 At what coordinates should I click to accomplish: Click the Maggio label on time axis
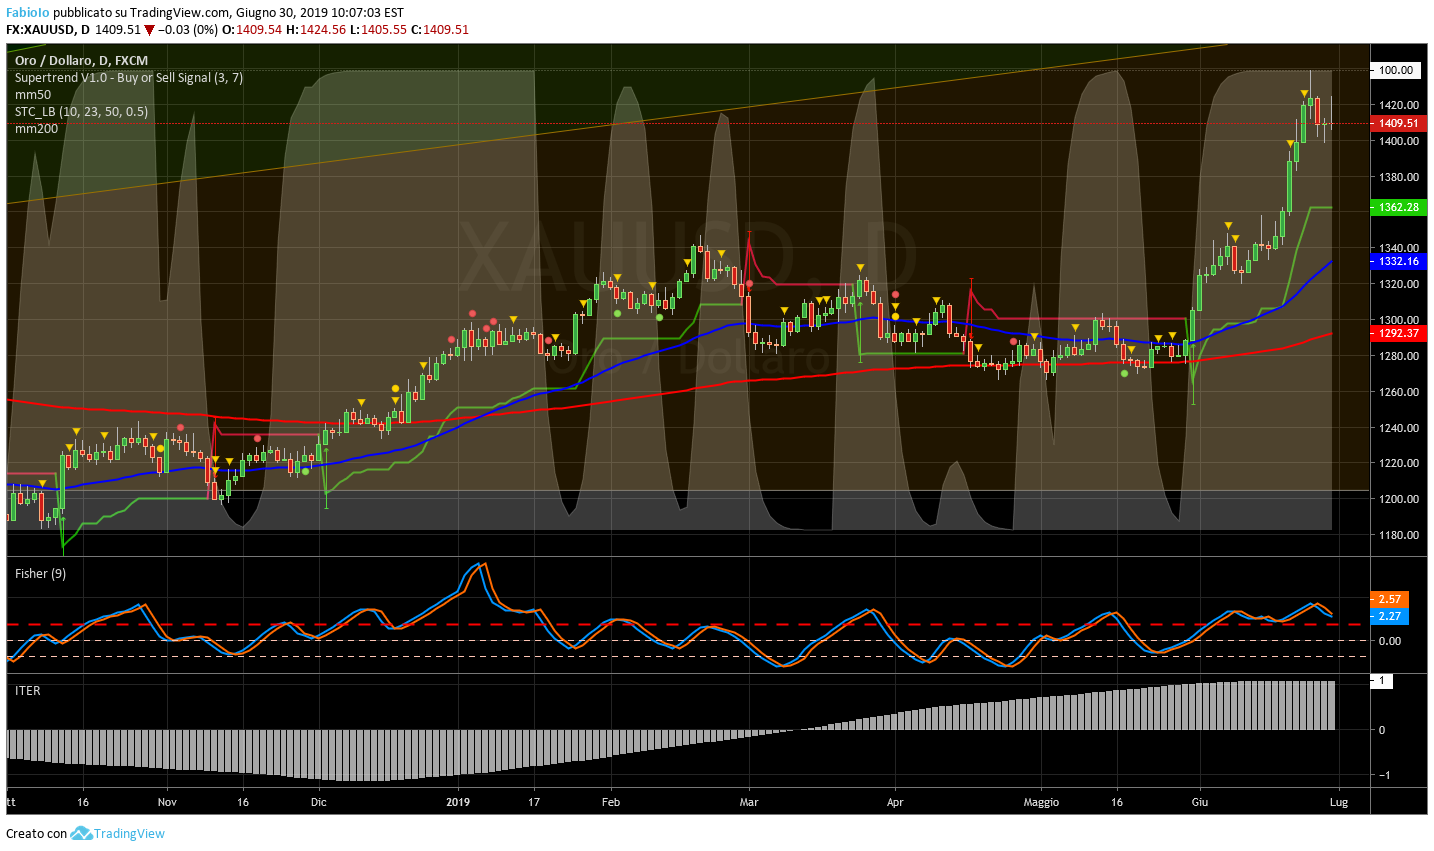click(1041, 802)
